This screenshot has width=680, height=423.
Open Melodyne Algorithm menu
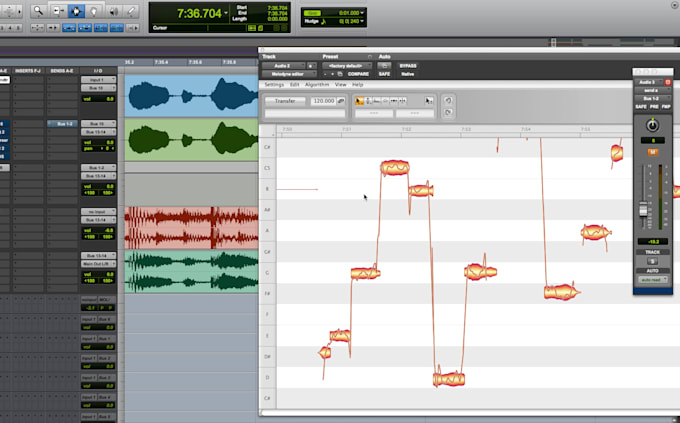pyautogui.click(x=317, y=85)
